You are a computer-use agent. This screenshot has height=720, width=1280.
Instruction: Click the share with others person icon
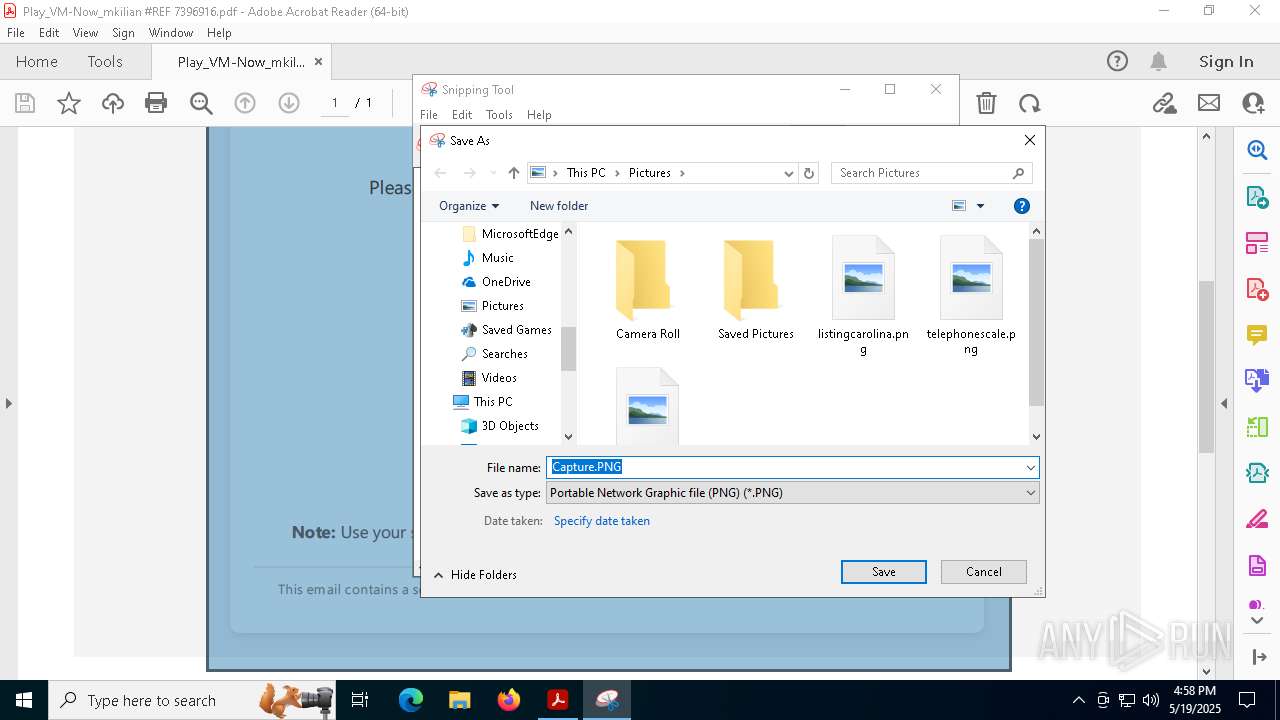(x=1253, y=103)
